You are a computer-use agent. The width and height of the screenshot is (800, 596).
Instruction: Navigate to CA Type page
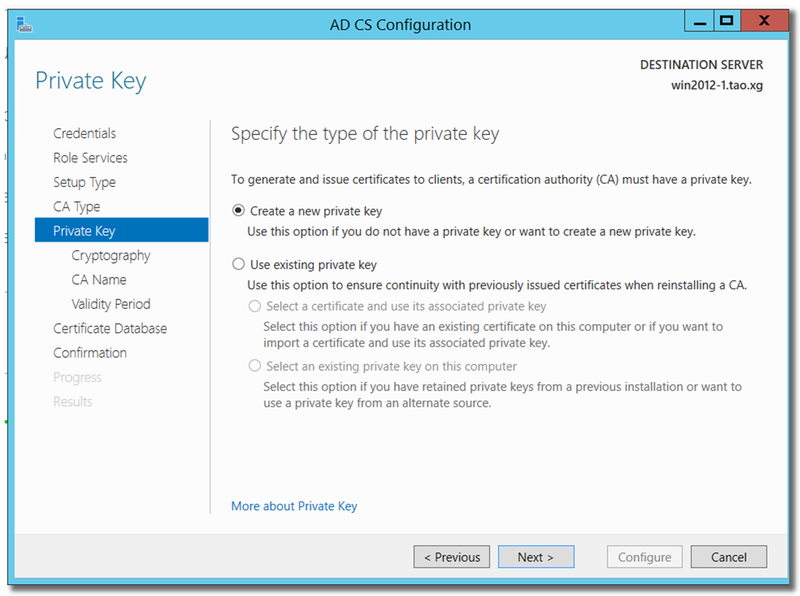click(77, 207)
